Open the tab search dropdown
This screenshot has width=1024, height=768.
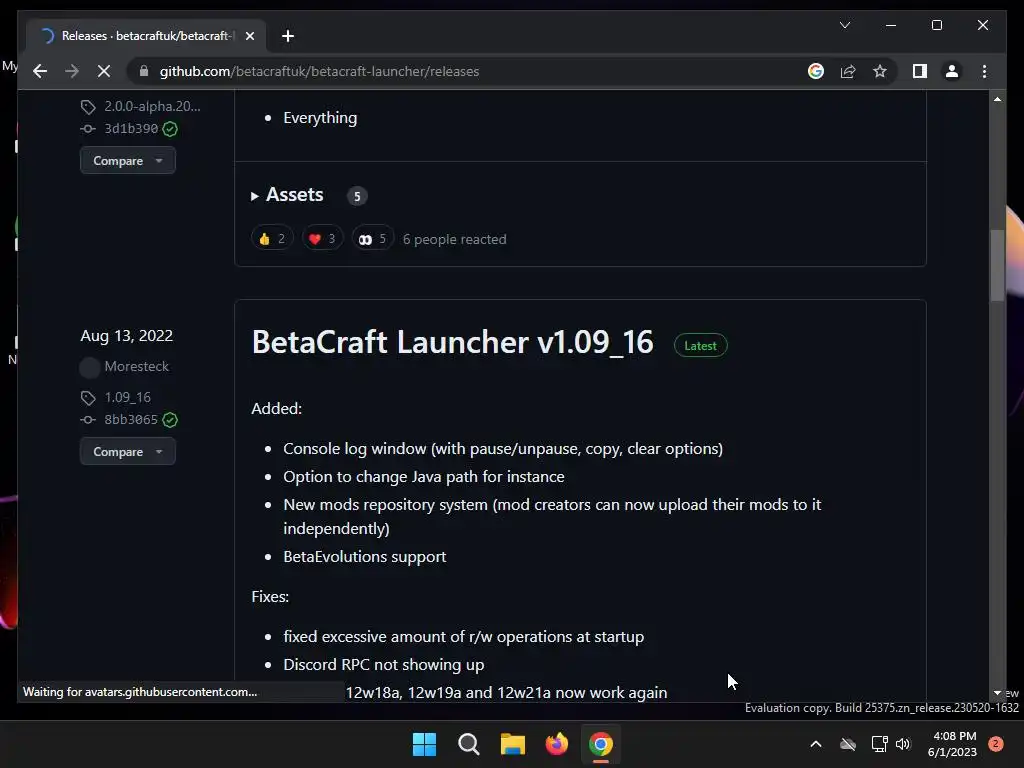click(844, 25)
